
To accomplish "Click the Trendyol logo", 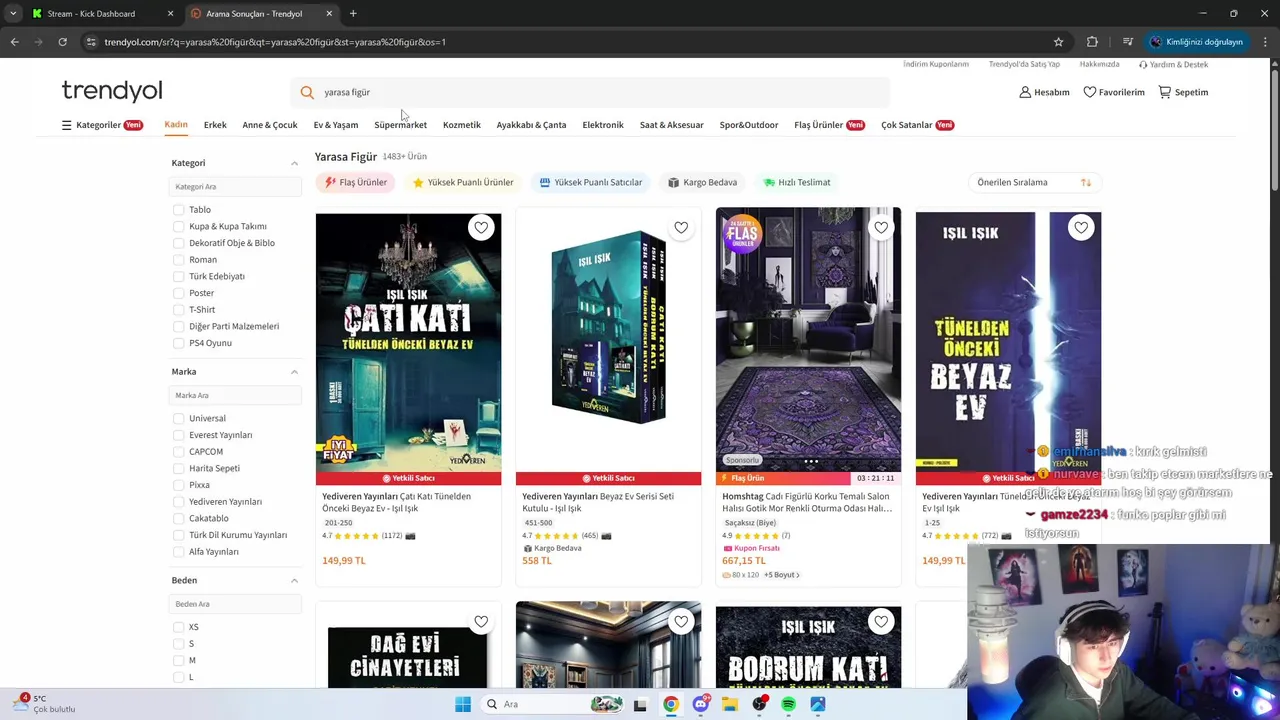I will click(112, 91).
